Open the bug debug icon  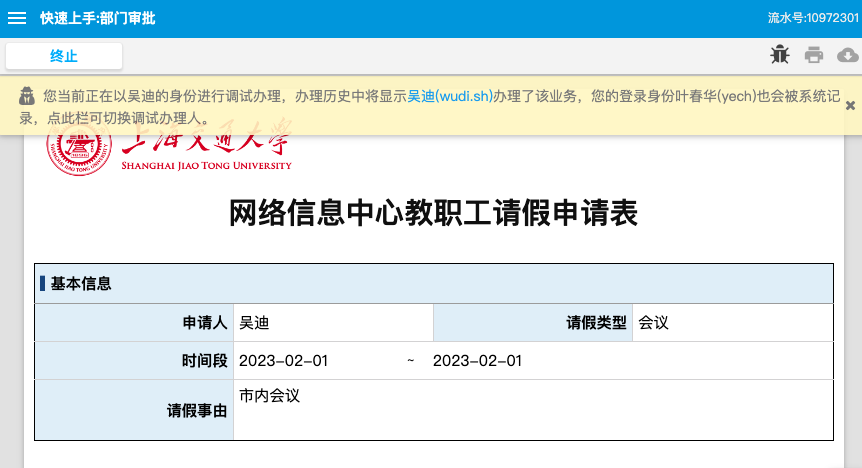pyautogui.click(x=780, y=55)
